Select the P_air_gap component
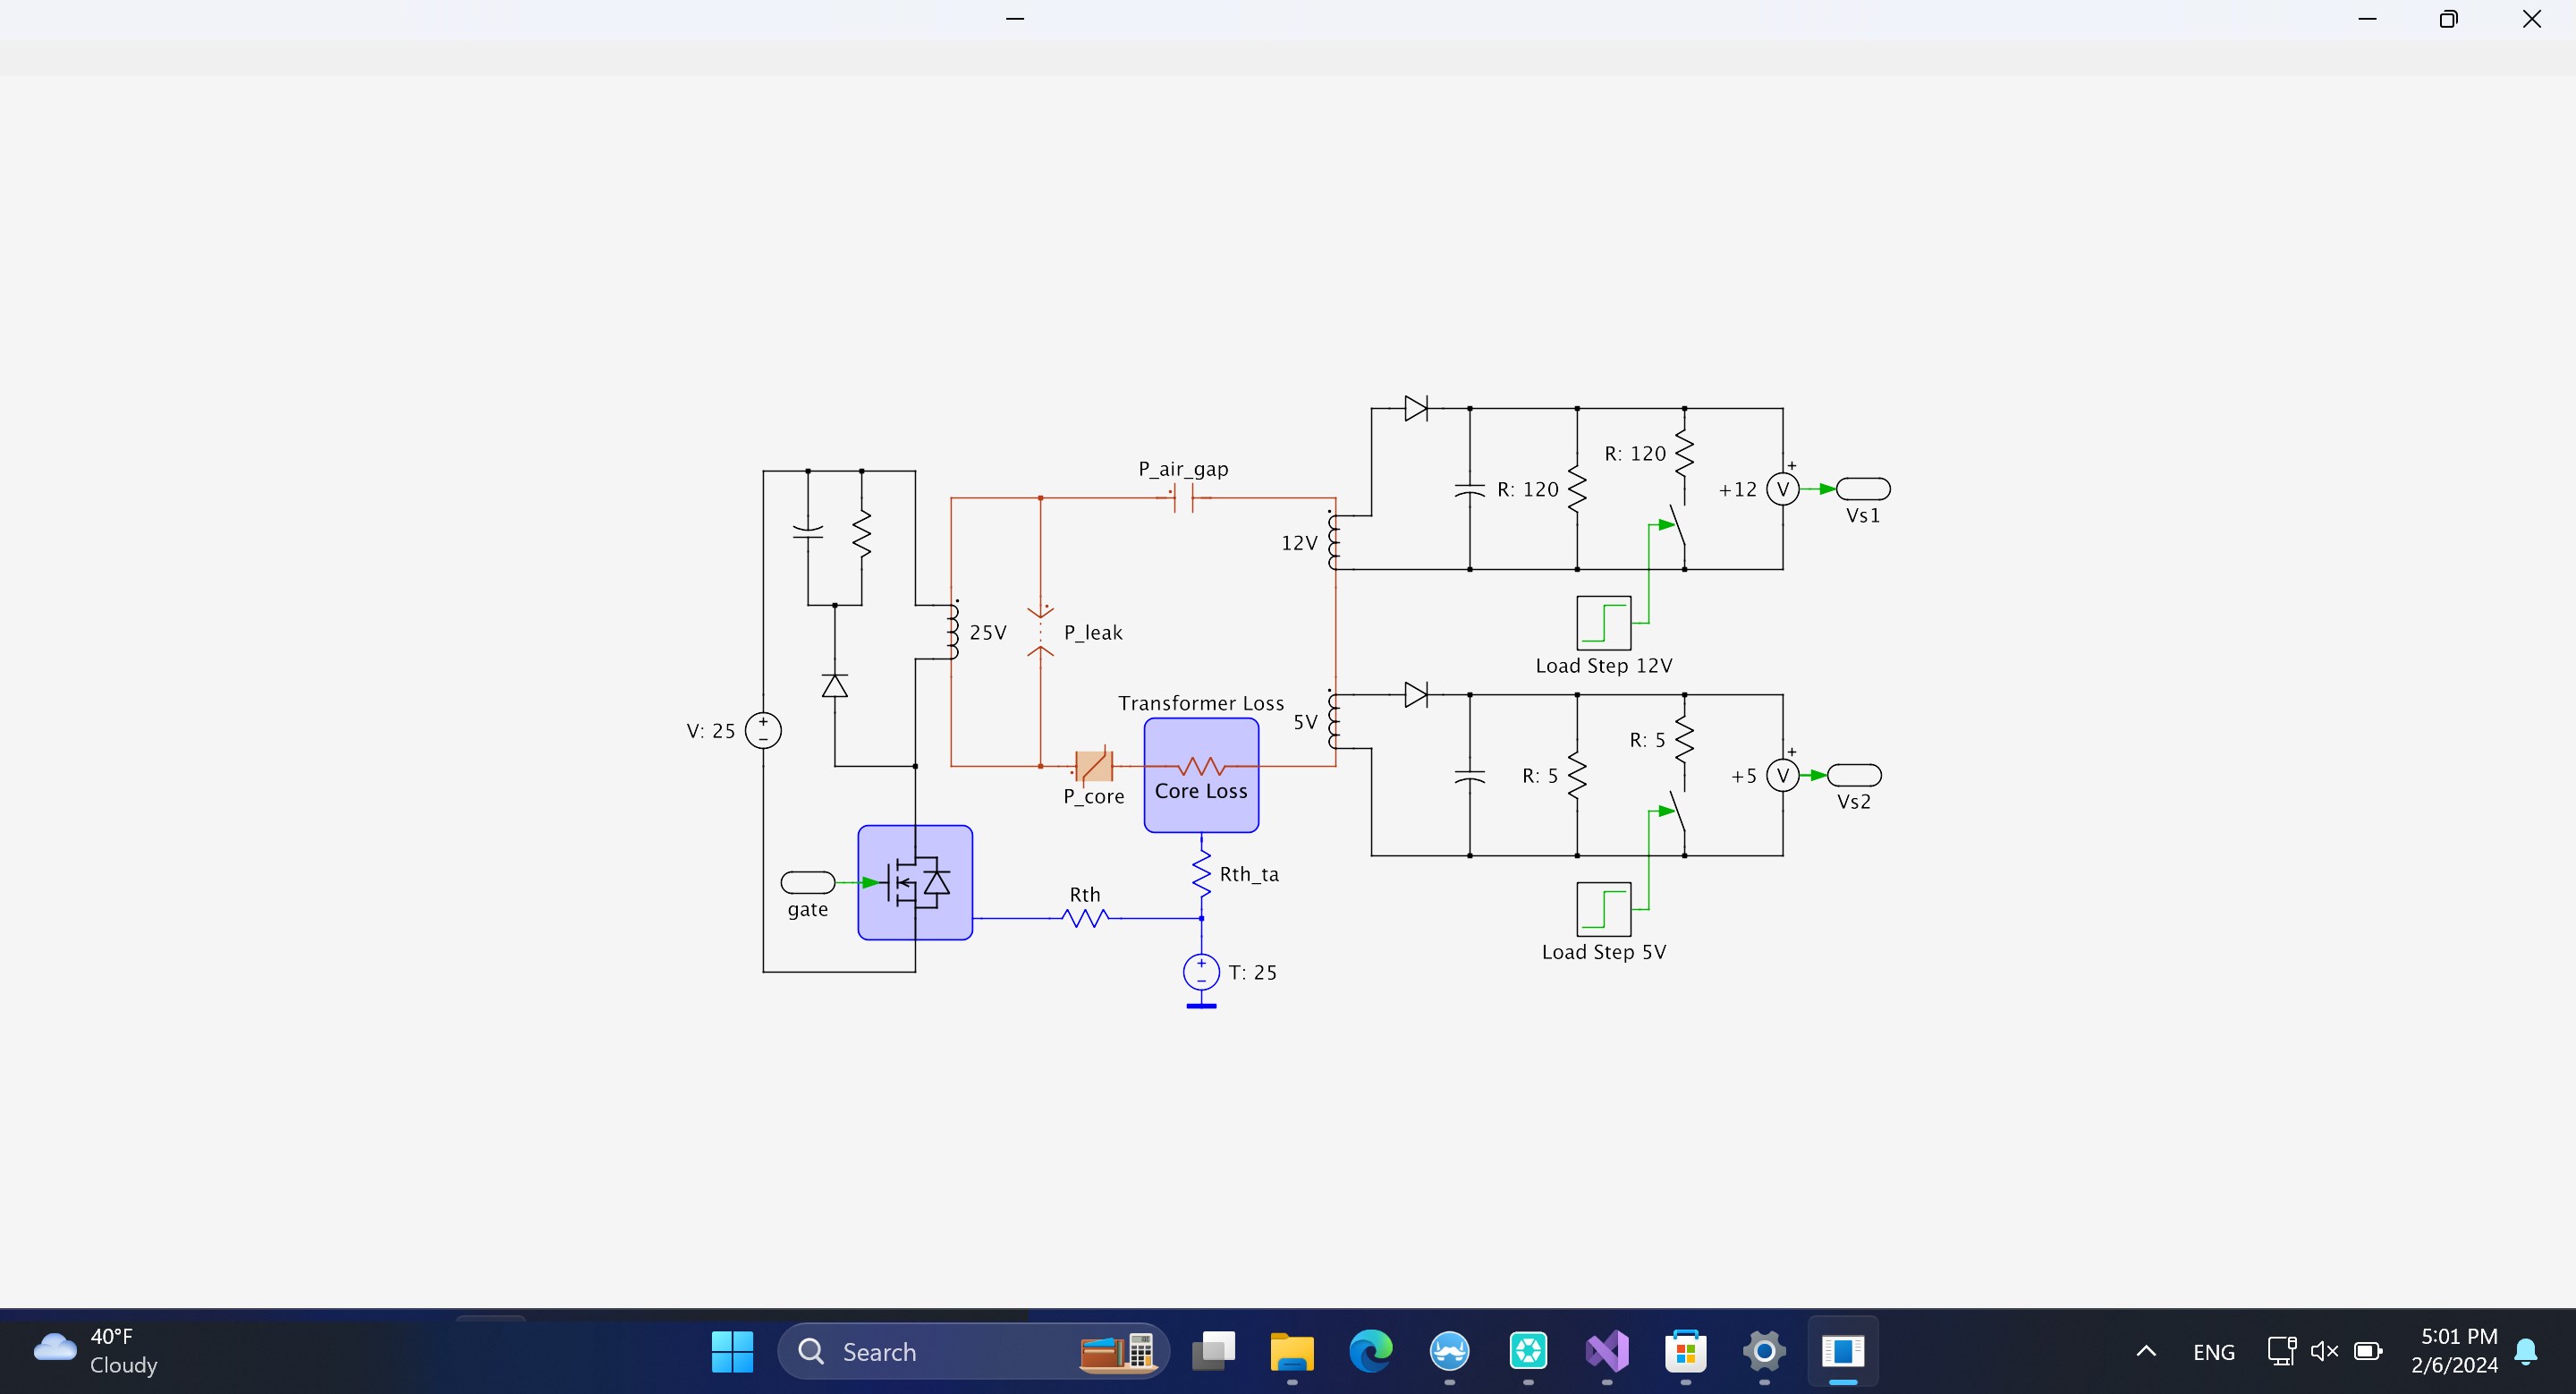 (x=1184, y=497)
